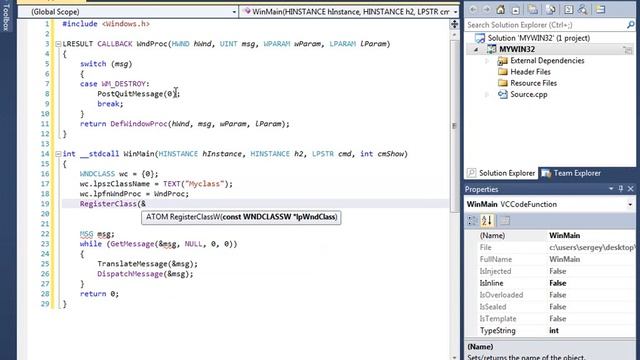Switch Properties to Categorized view
Viewport: 640px width, 360px height.
[x=473, y=221]
